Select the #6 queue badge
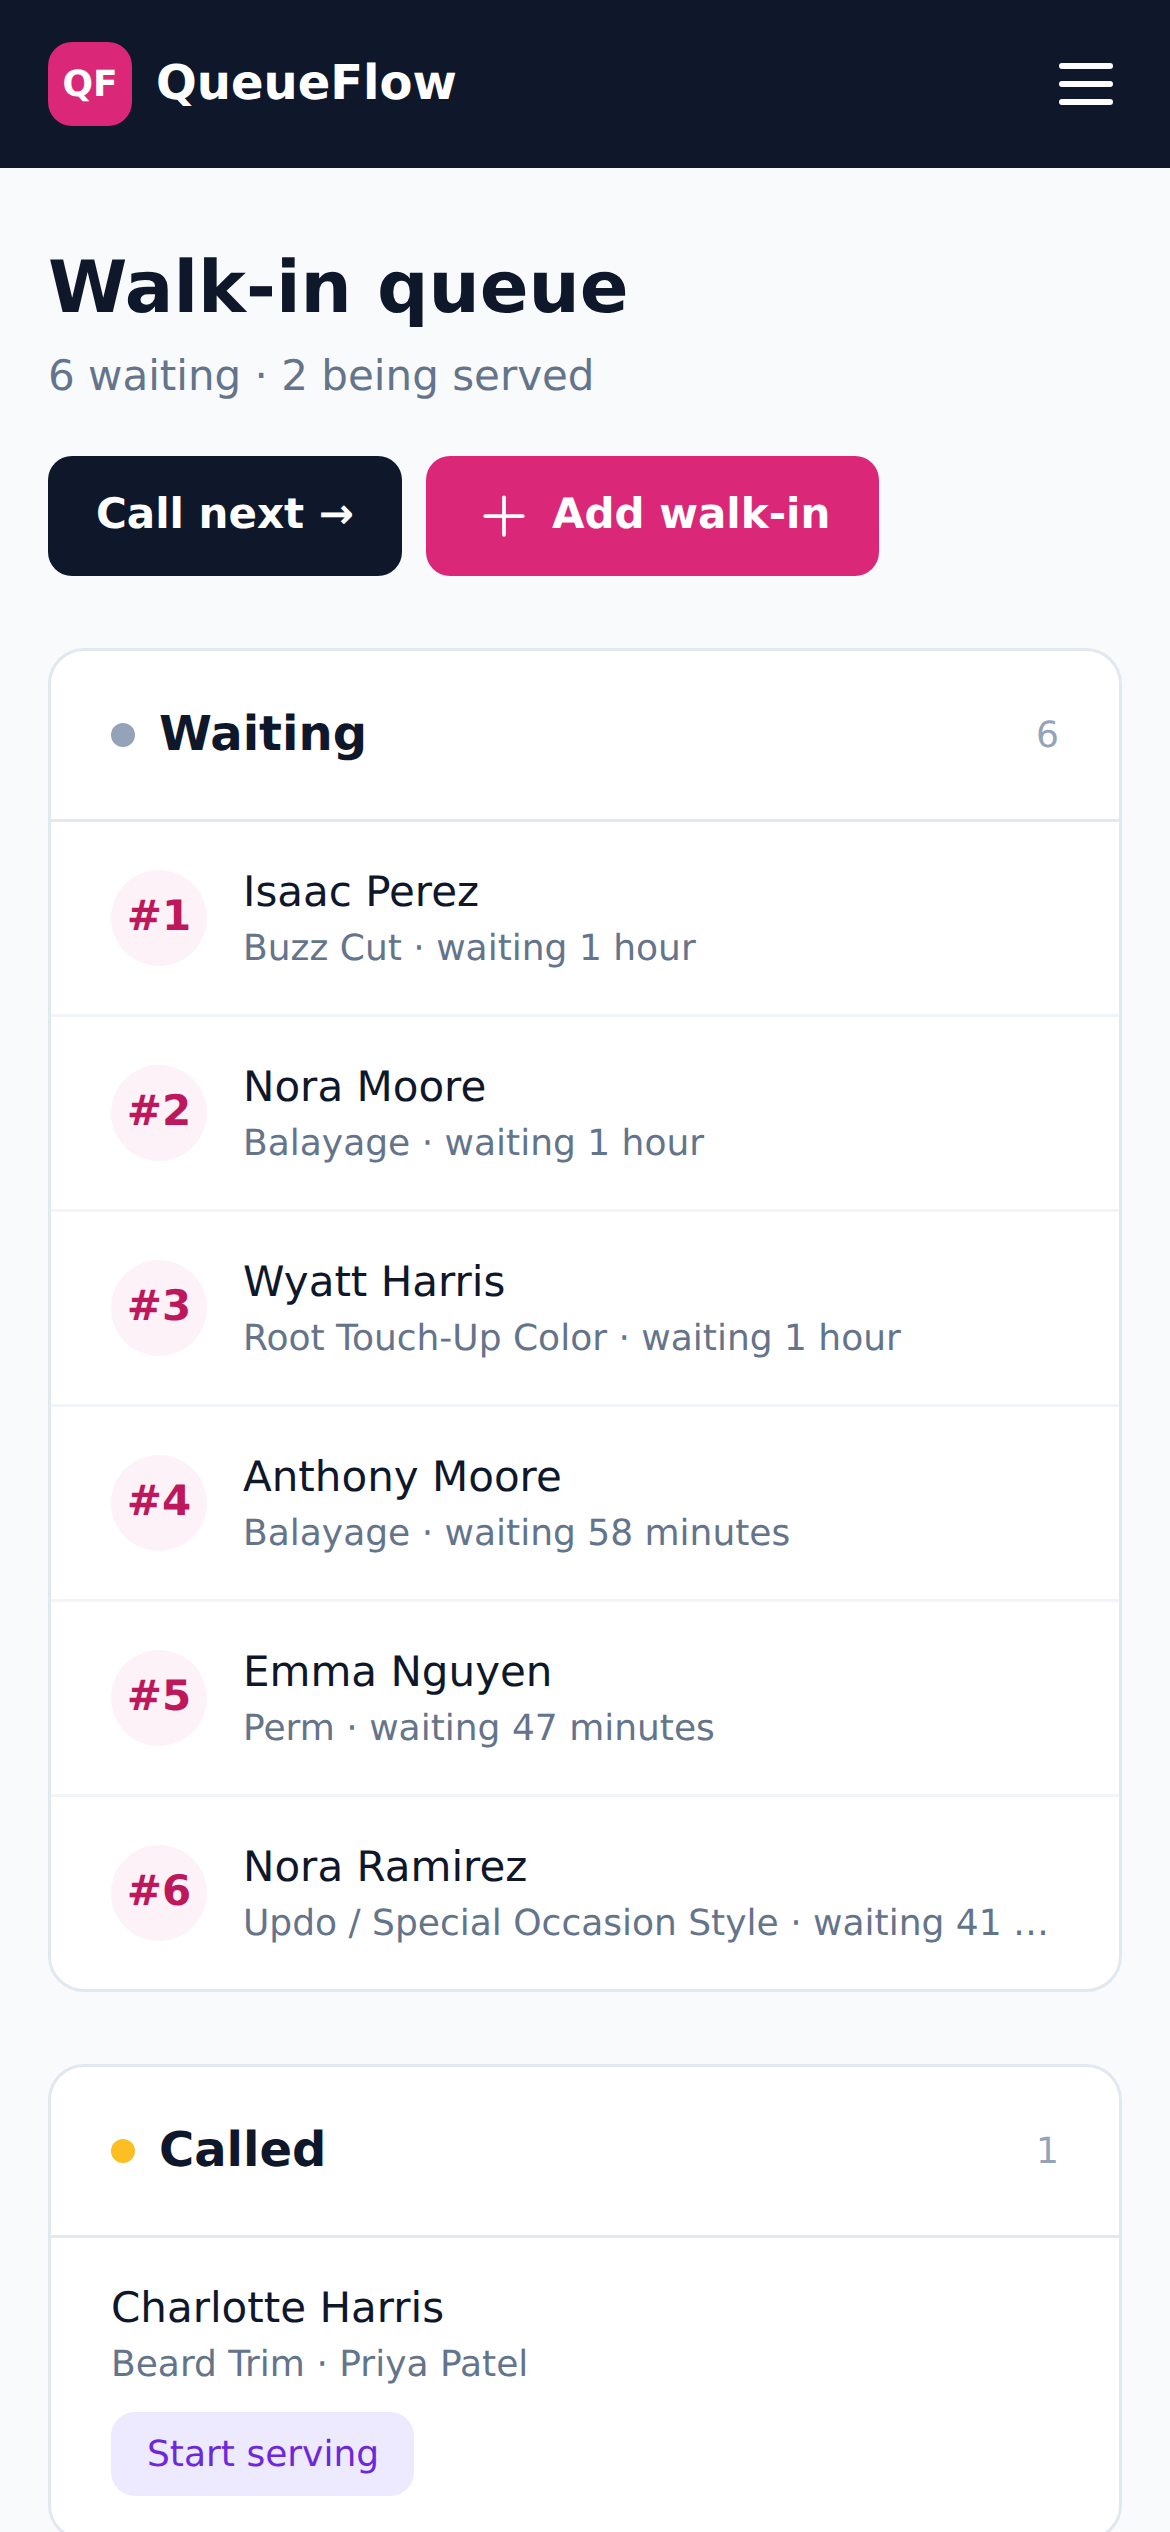This screenshot has height=2532, width=1170. 159,1893
